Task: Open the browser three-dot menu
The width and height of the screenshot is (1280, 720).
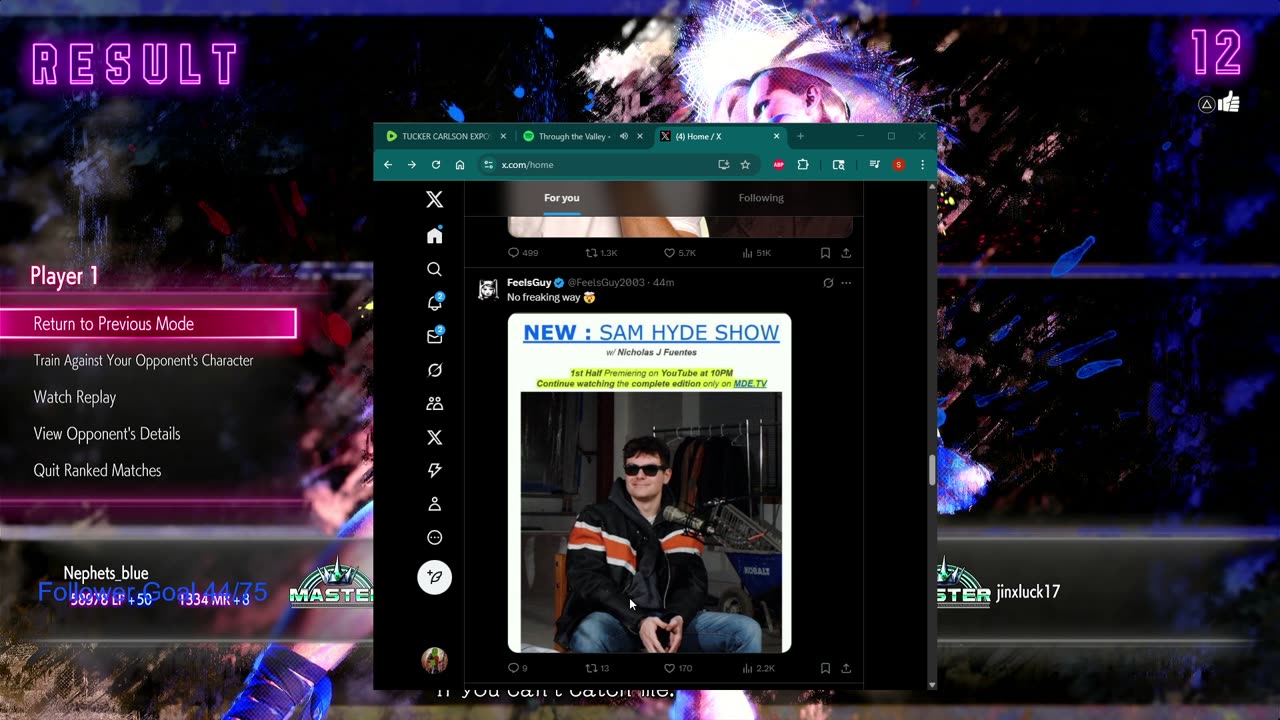Action: point(922,165)
